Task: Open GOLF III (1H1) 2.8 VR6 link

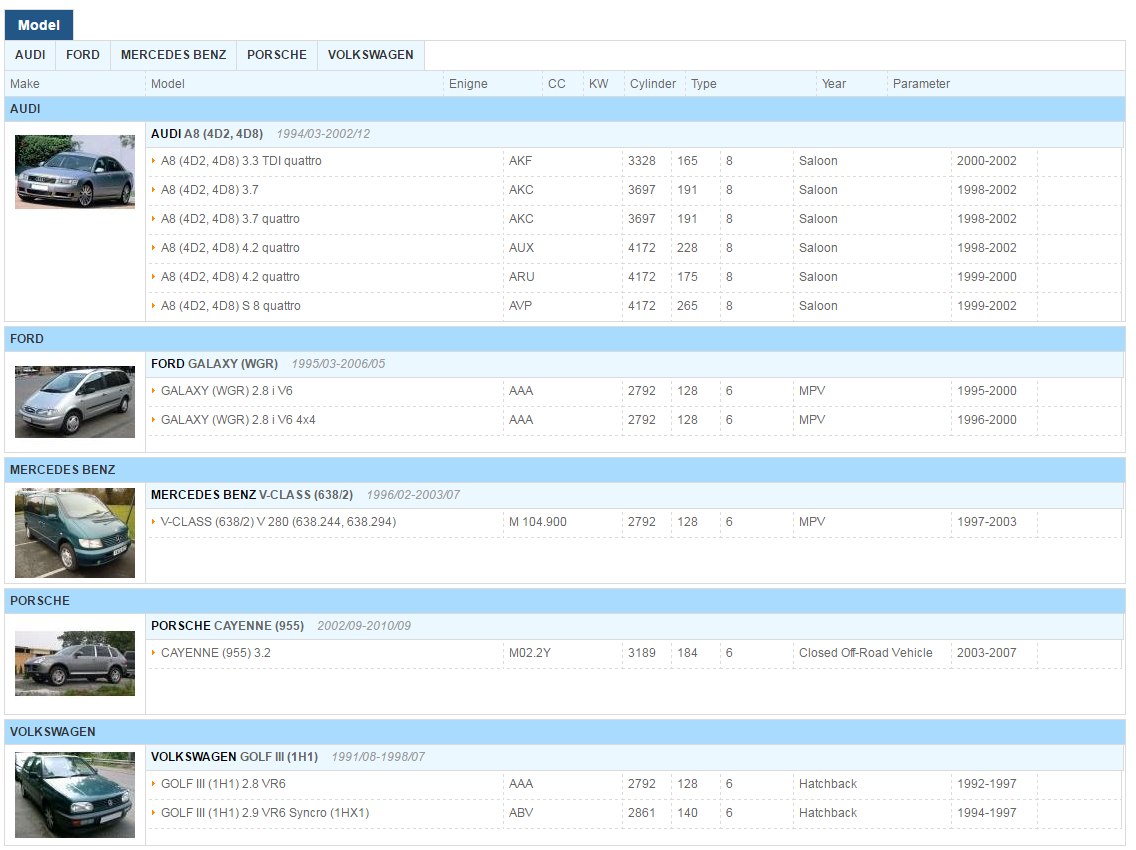Action: coord(223,784)
